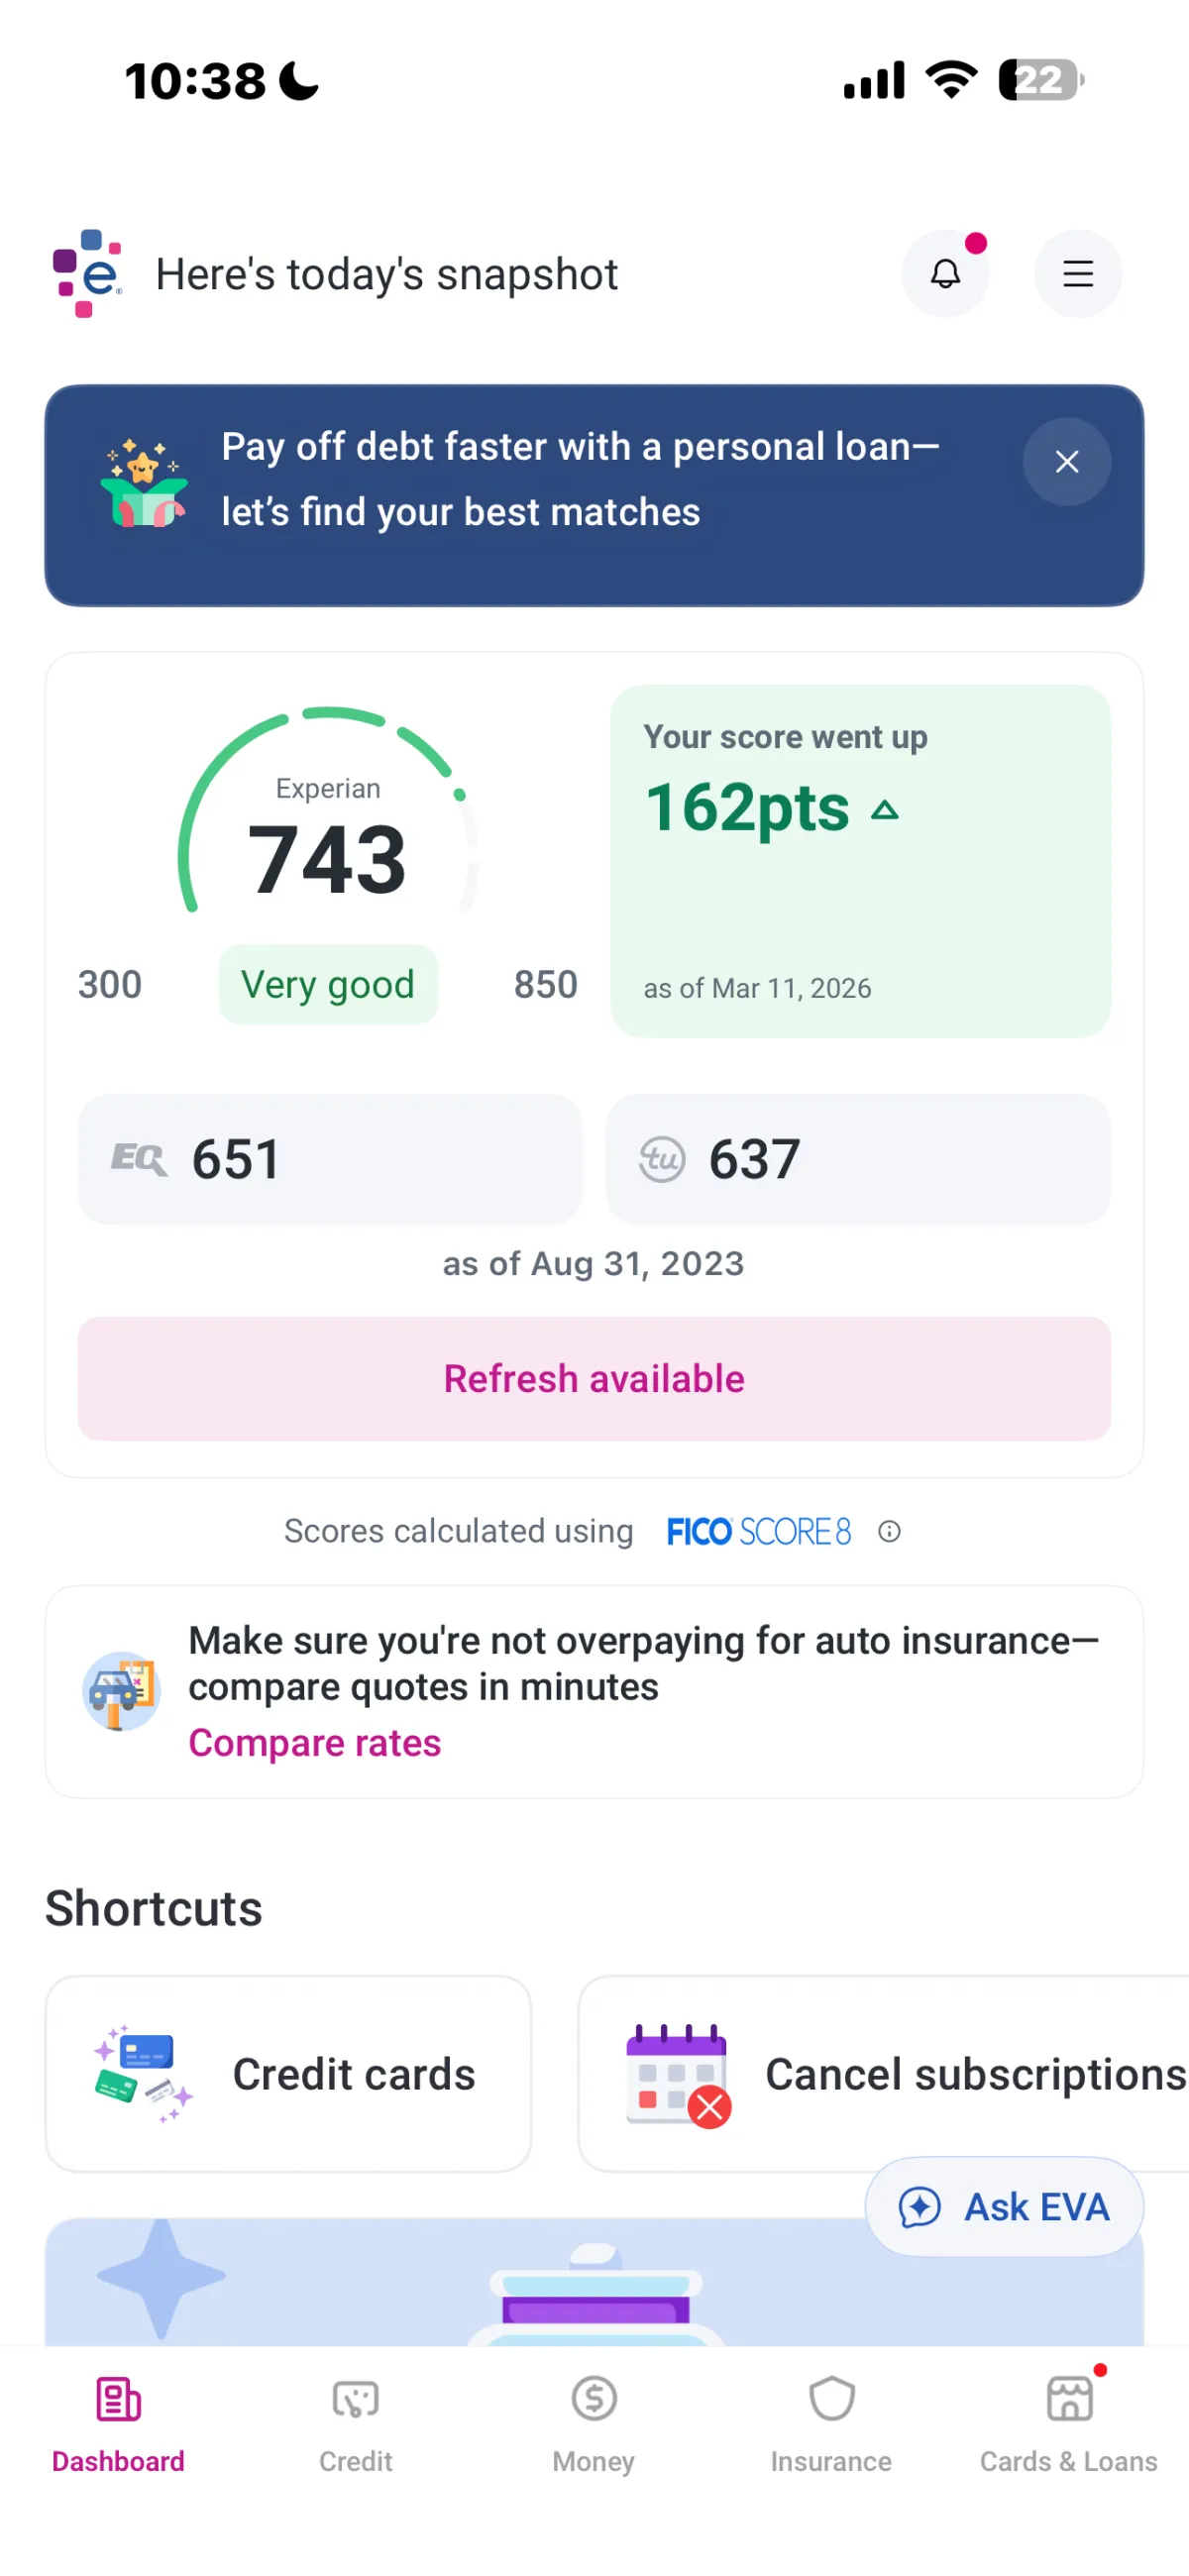Screen dimensions: 1189x2576
Task: Dismiss the personal loan banner
Action: (x=1066, y=462)
